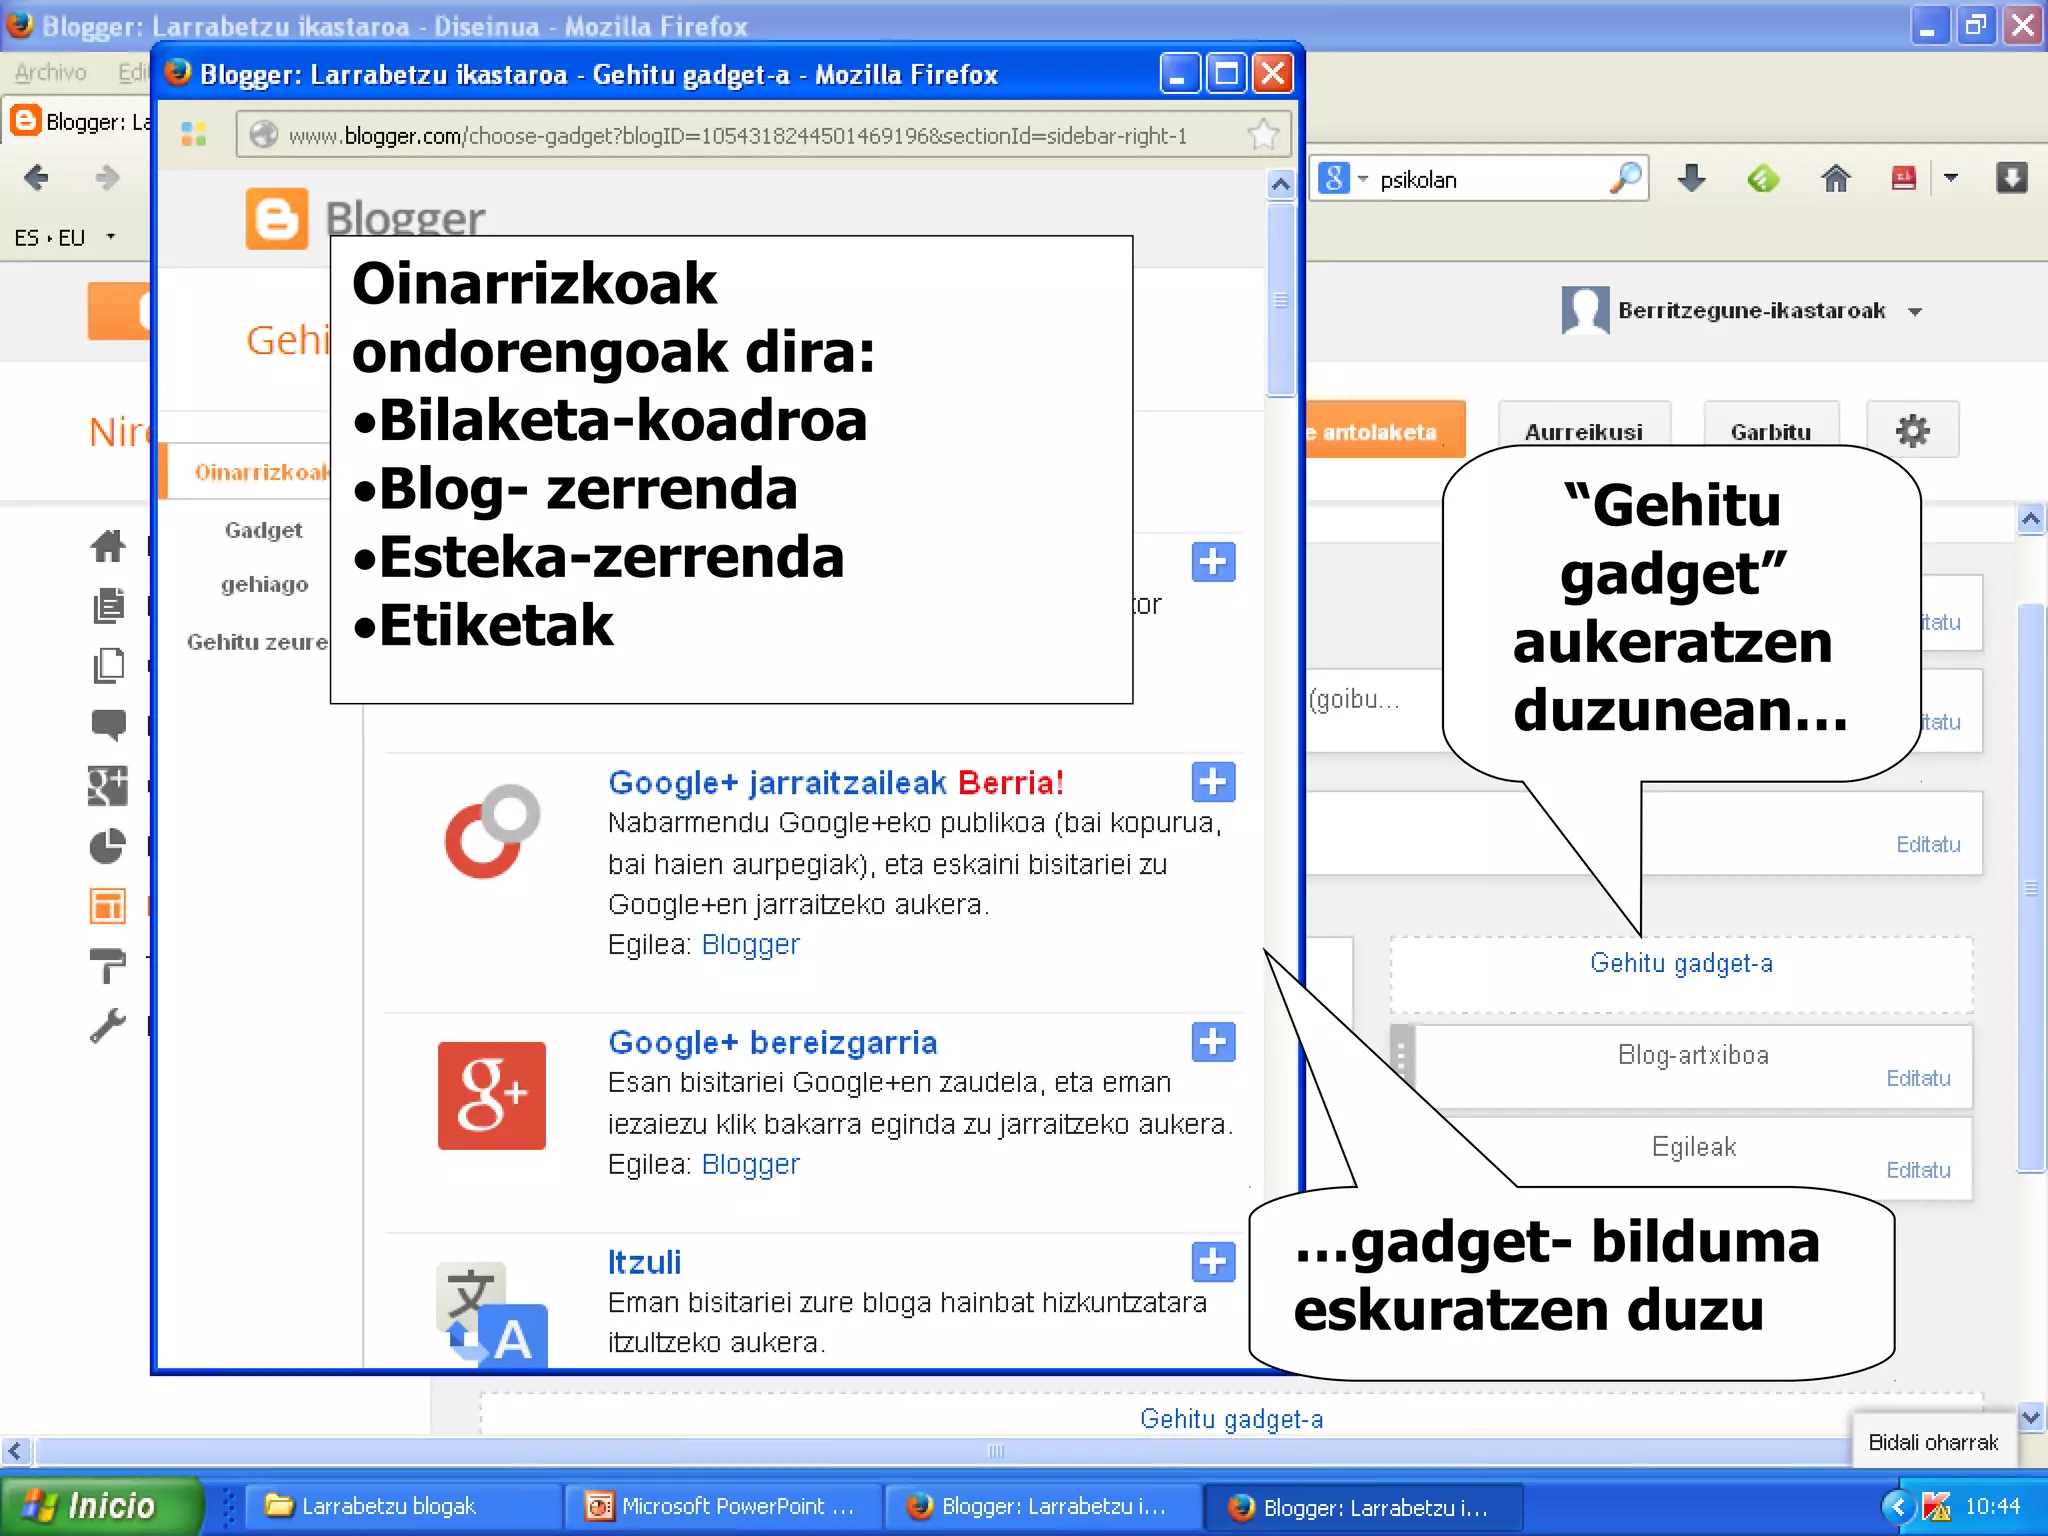Click the Aurreikusi preview button
Viewport: 2048px width, 1536px height.
tap(1584, 431)
